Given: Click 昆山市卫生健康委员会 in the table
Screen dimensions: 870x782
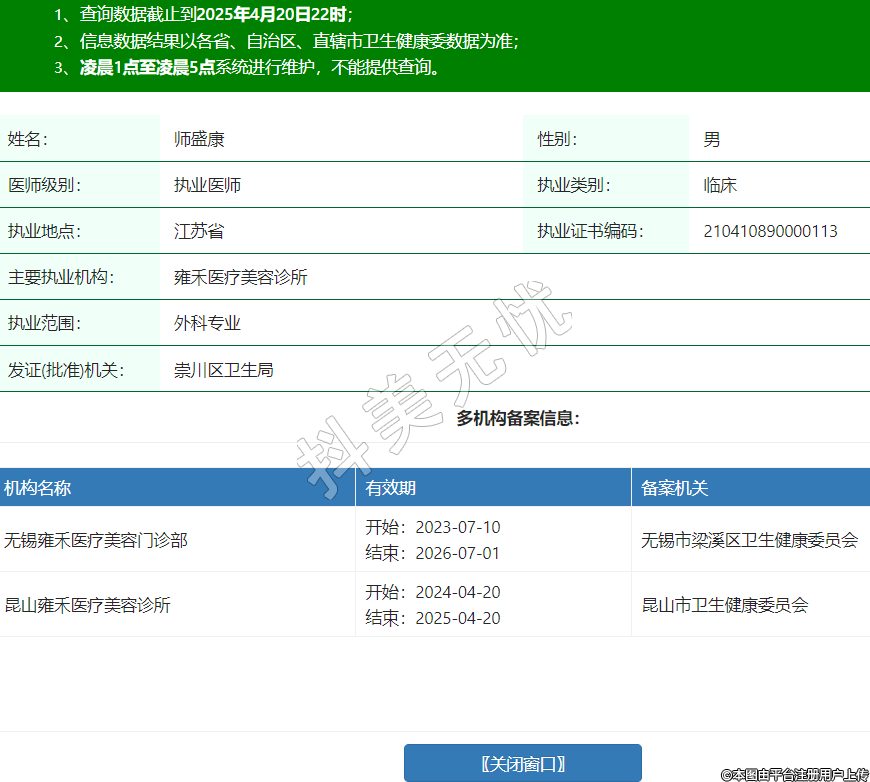Looking at the screenshot, I should [x=724, y=605].
